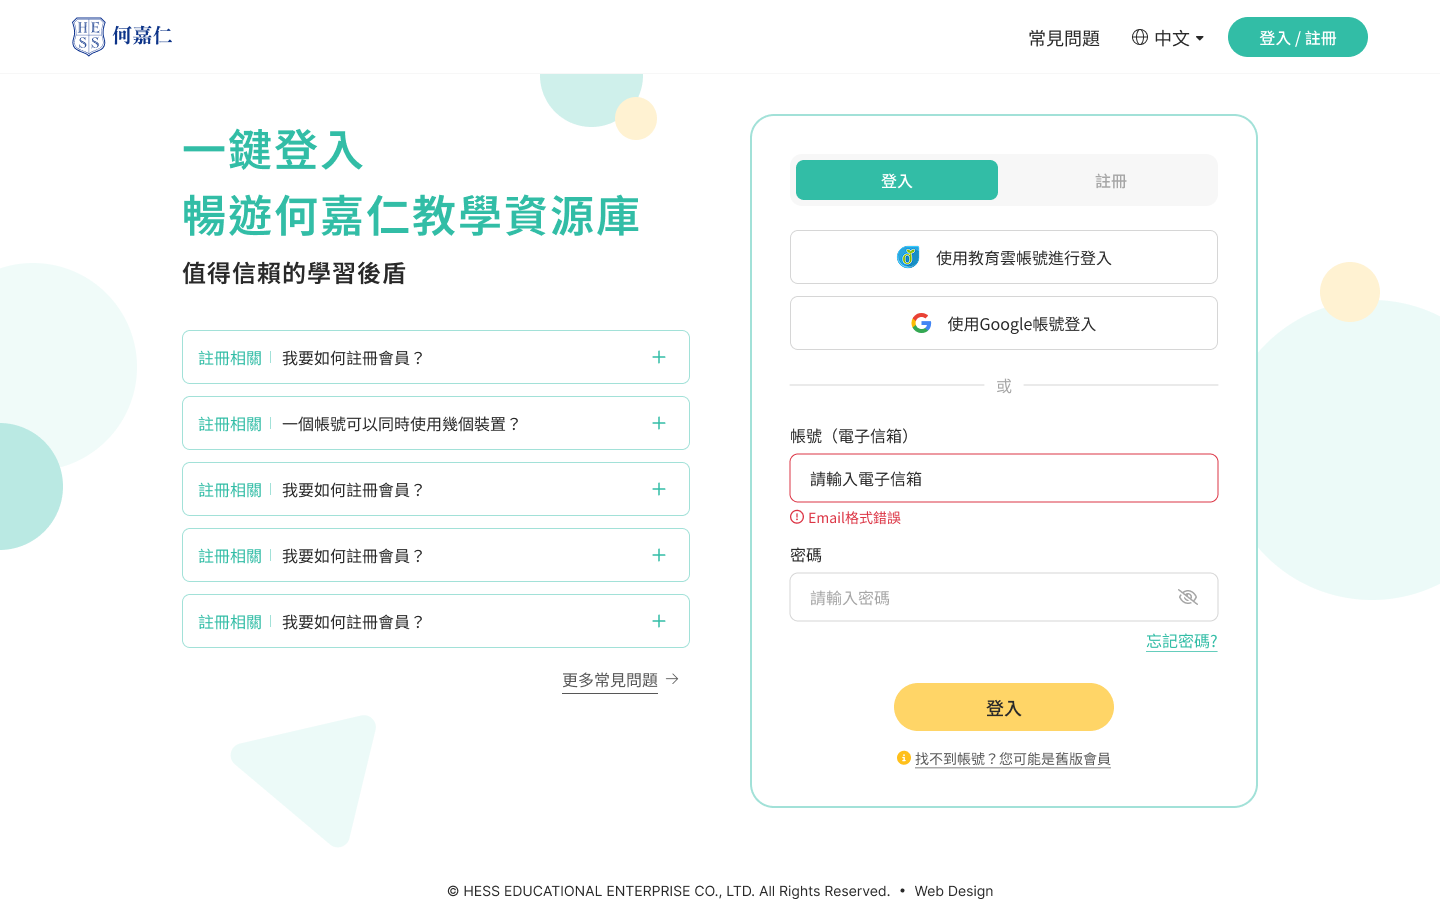Expand the last 我要如何註冊會員 FAQ item
1440x913 pixels.
[x=436, y=621]
